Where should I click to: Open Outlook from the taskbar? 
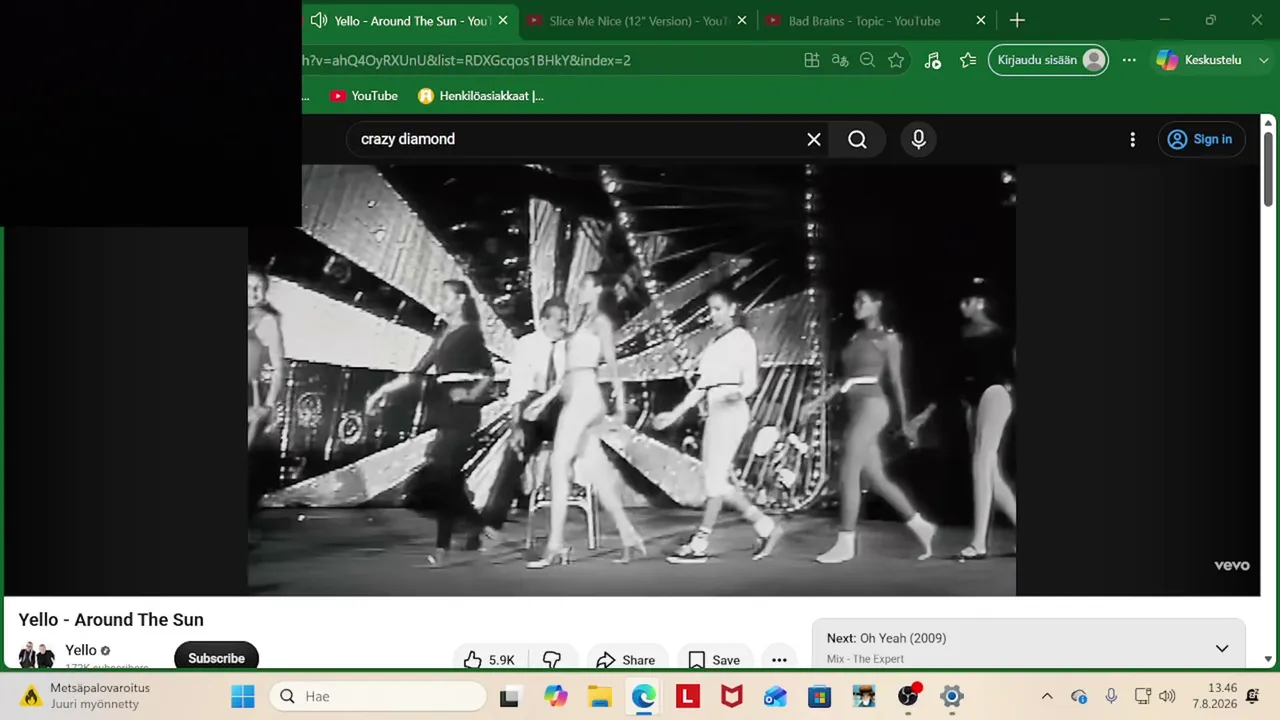pyautogui.click(x=775, y=696)
